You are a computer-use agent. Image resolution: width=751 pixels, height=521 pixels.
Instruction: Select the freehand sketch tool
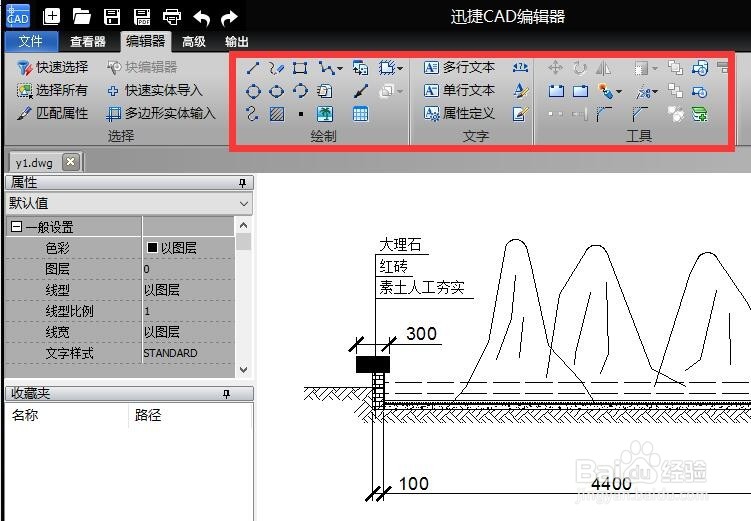pyautogui.click(x=276, y=68)
